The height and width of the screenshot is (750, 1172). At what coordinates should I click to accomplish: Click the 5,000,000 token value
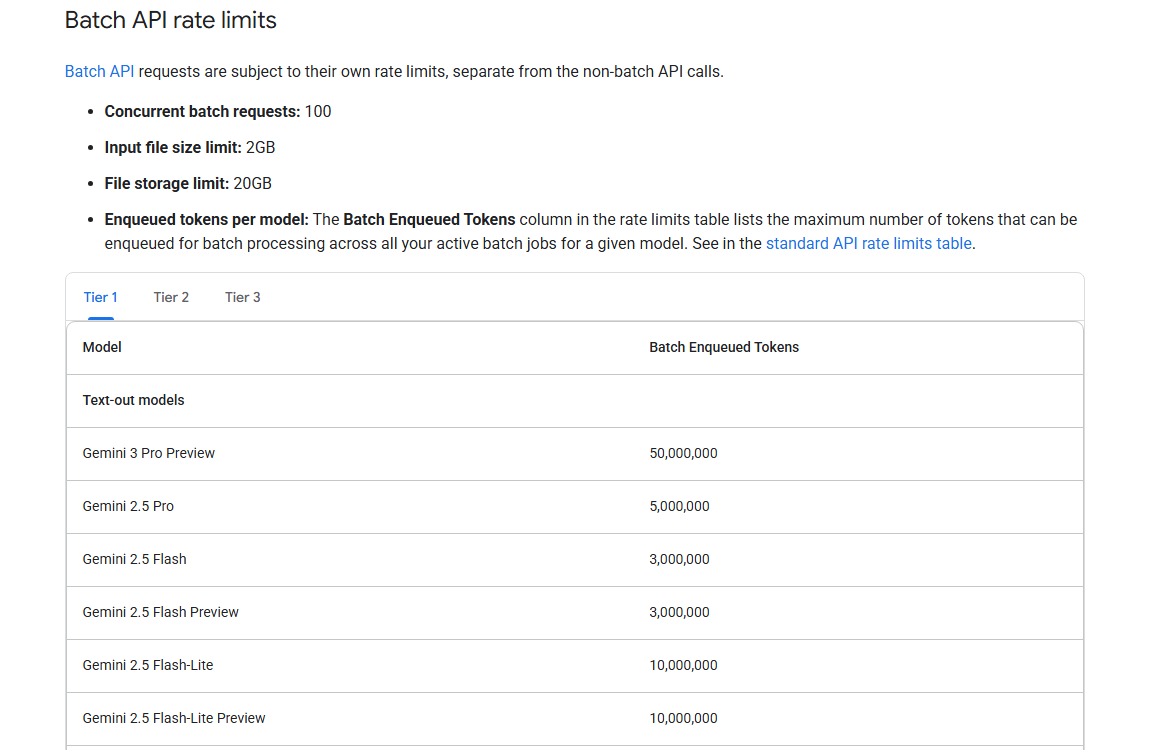point(679,506)
